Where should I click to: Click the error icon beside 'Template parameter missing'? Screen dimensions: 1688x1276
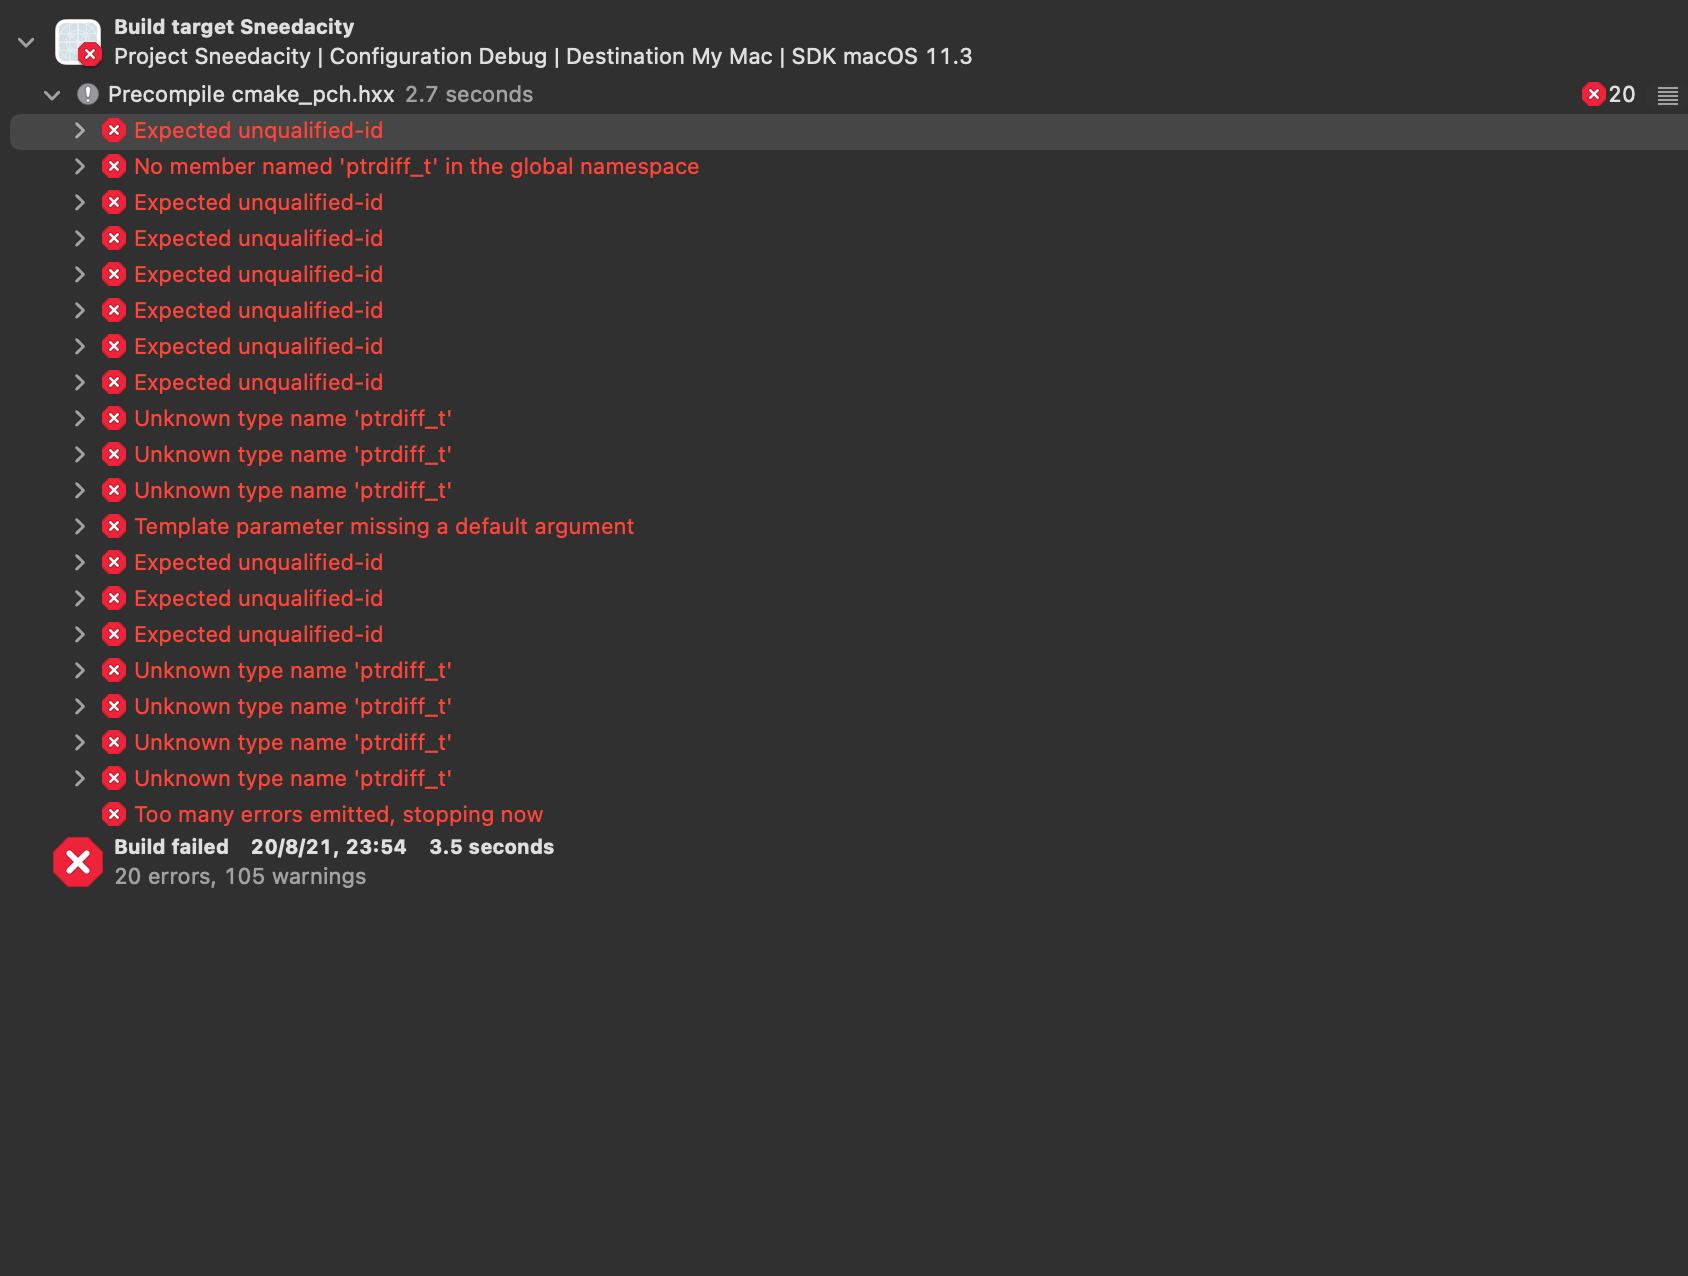(113, 526)
